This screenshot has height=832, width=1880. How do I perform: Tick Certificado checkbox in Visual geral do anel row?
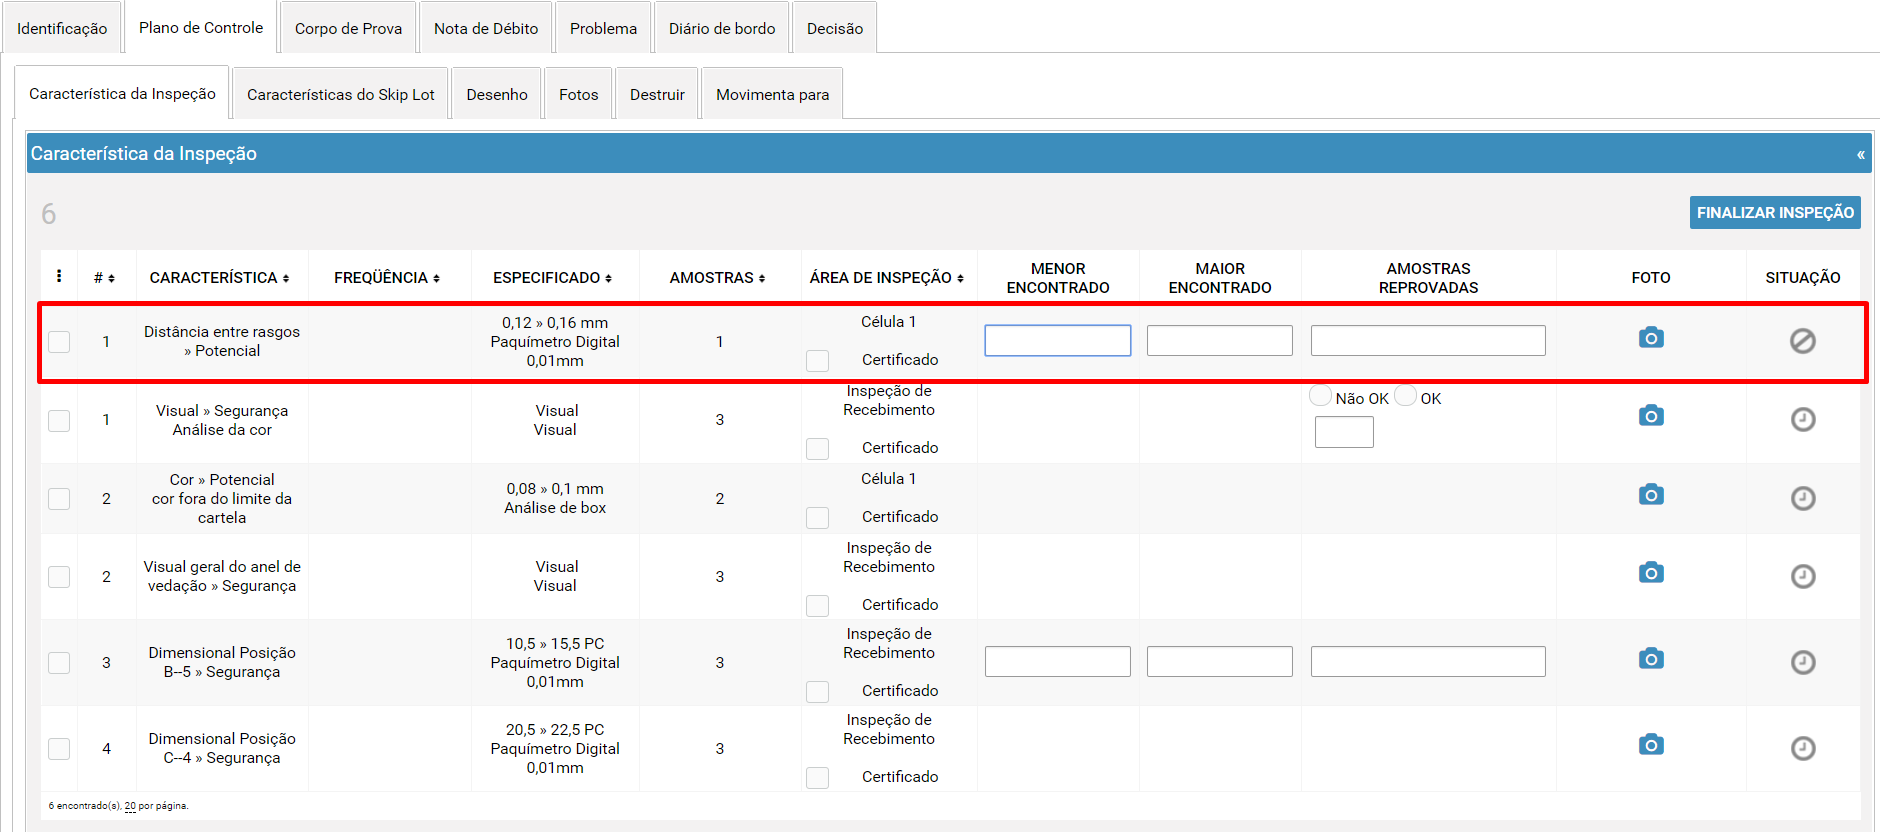point(817,606)
